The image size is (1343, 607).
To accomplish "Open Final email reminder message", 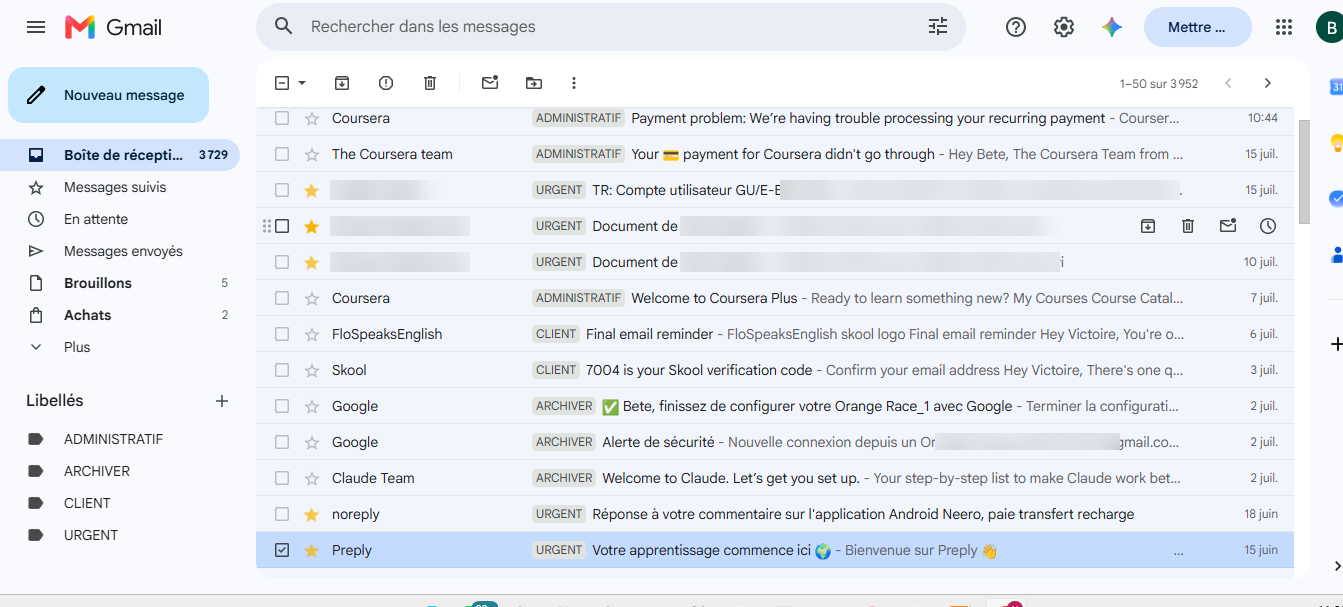I will (x=775, y=334).
